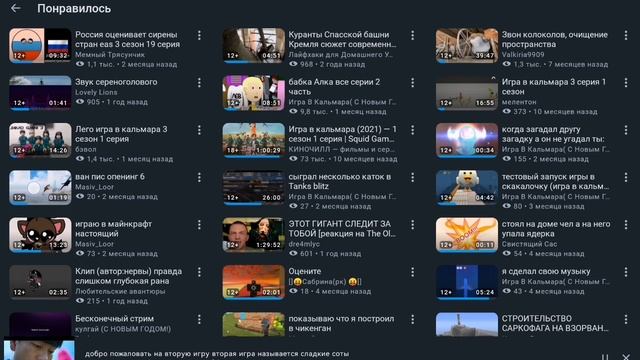Viewport: 640px width, 360px height.
Task: Open mini player caption 'добро пожаловать на вторую игру'
Action: 217,353
